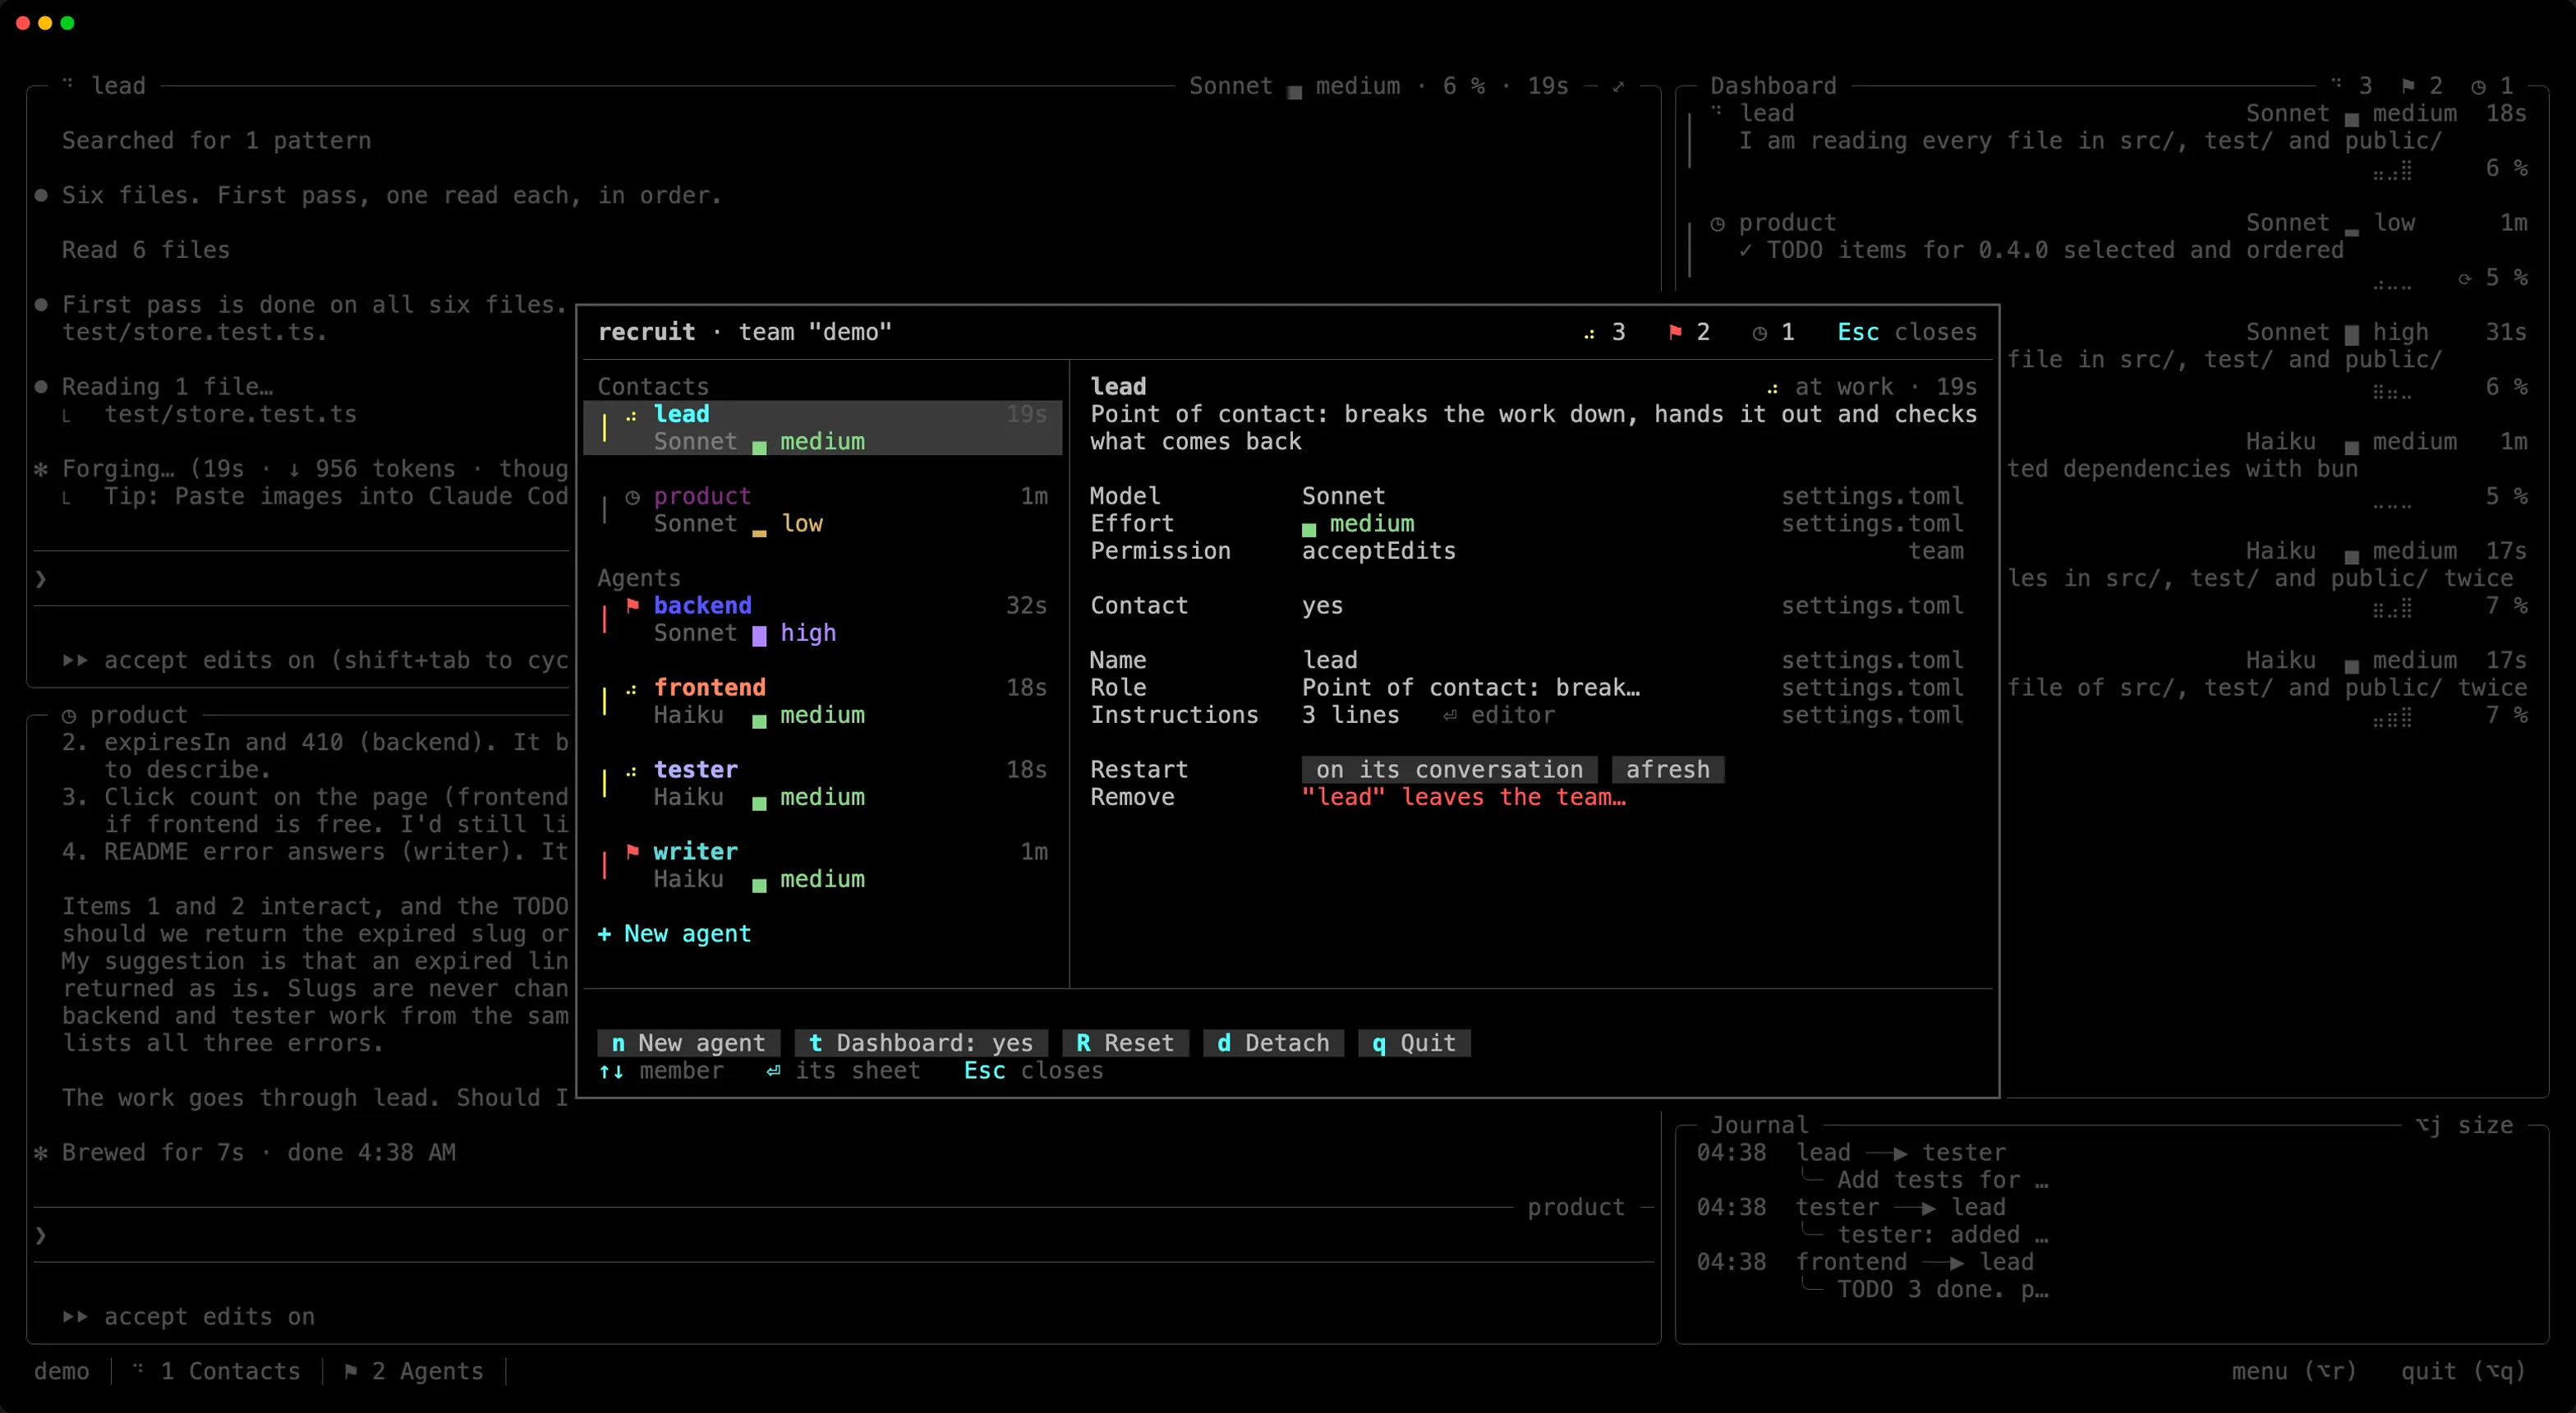The height and width of the screenshot is (1413, 2576).
Task: Click + New agent link in list
Action: coord(674,933)
